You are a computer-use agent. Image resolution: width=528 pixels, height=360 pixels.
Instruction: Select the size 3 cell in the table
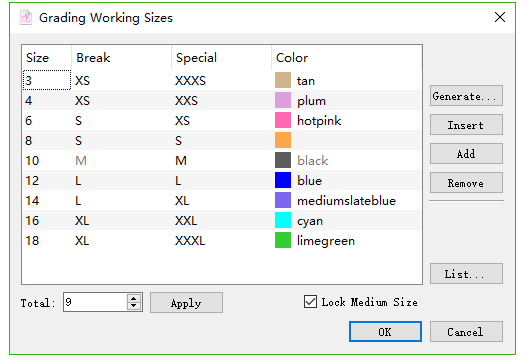(x=47, y=80)
